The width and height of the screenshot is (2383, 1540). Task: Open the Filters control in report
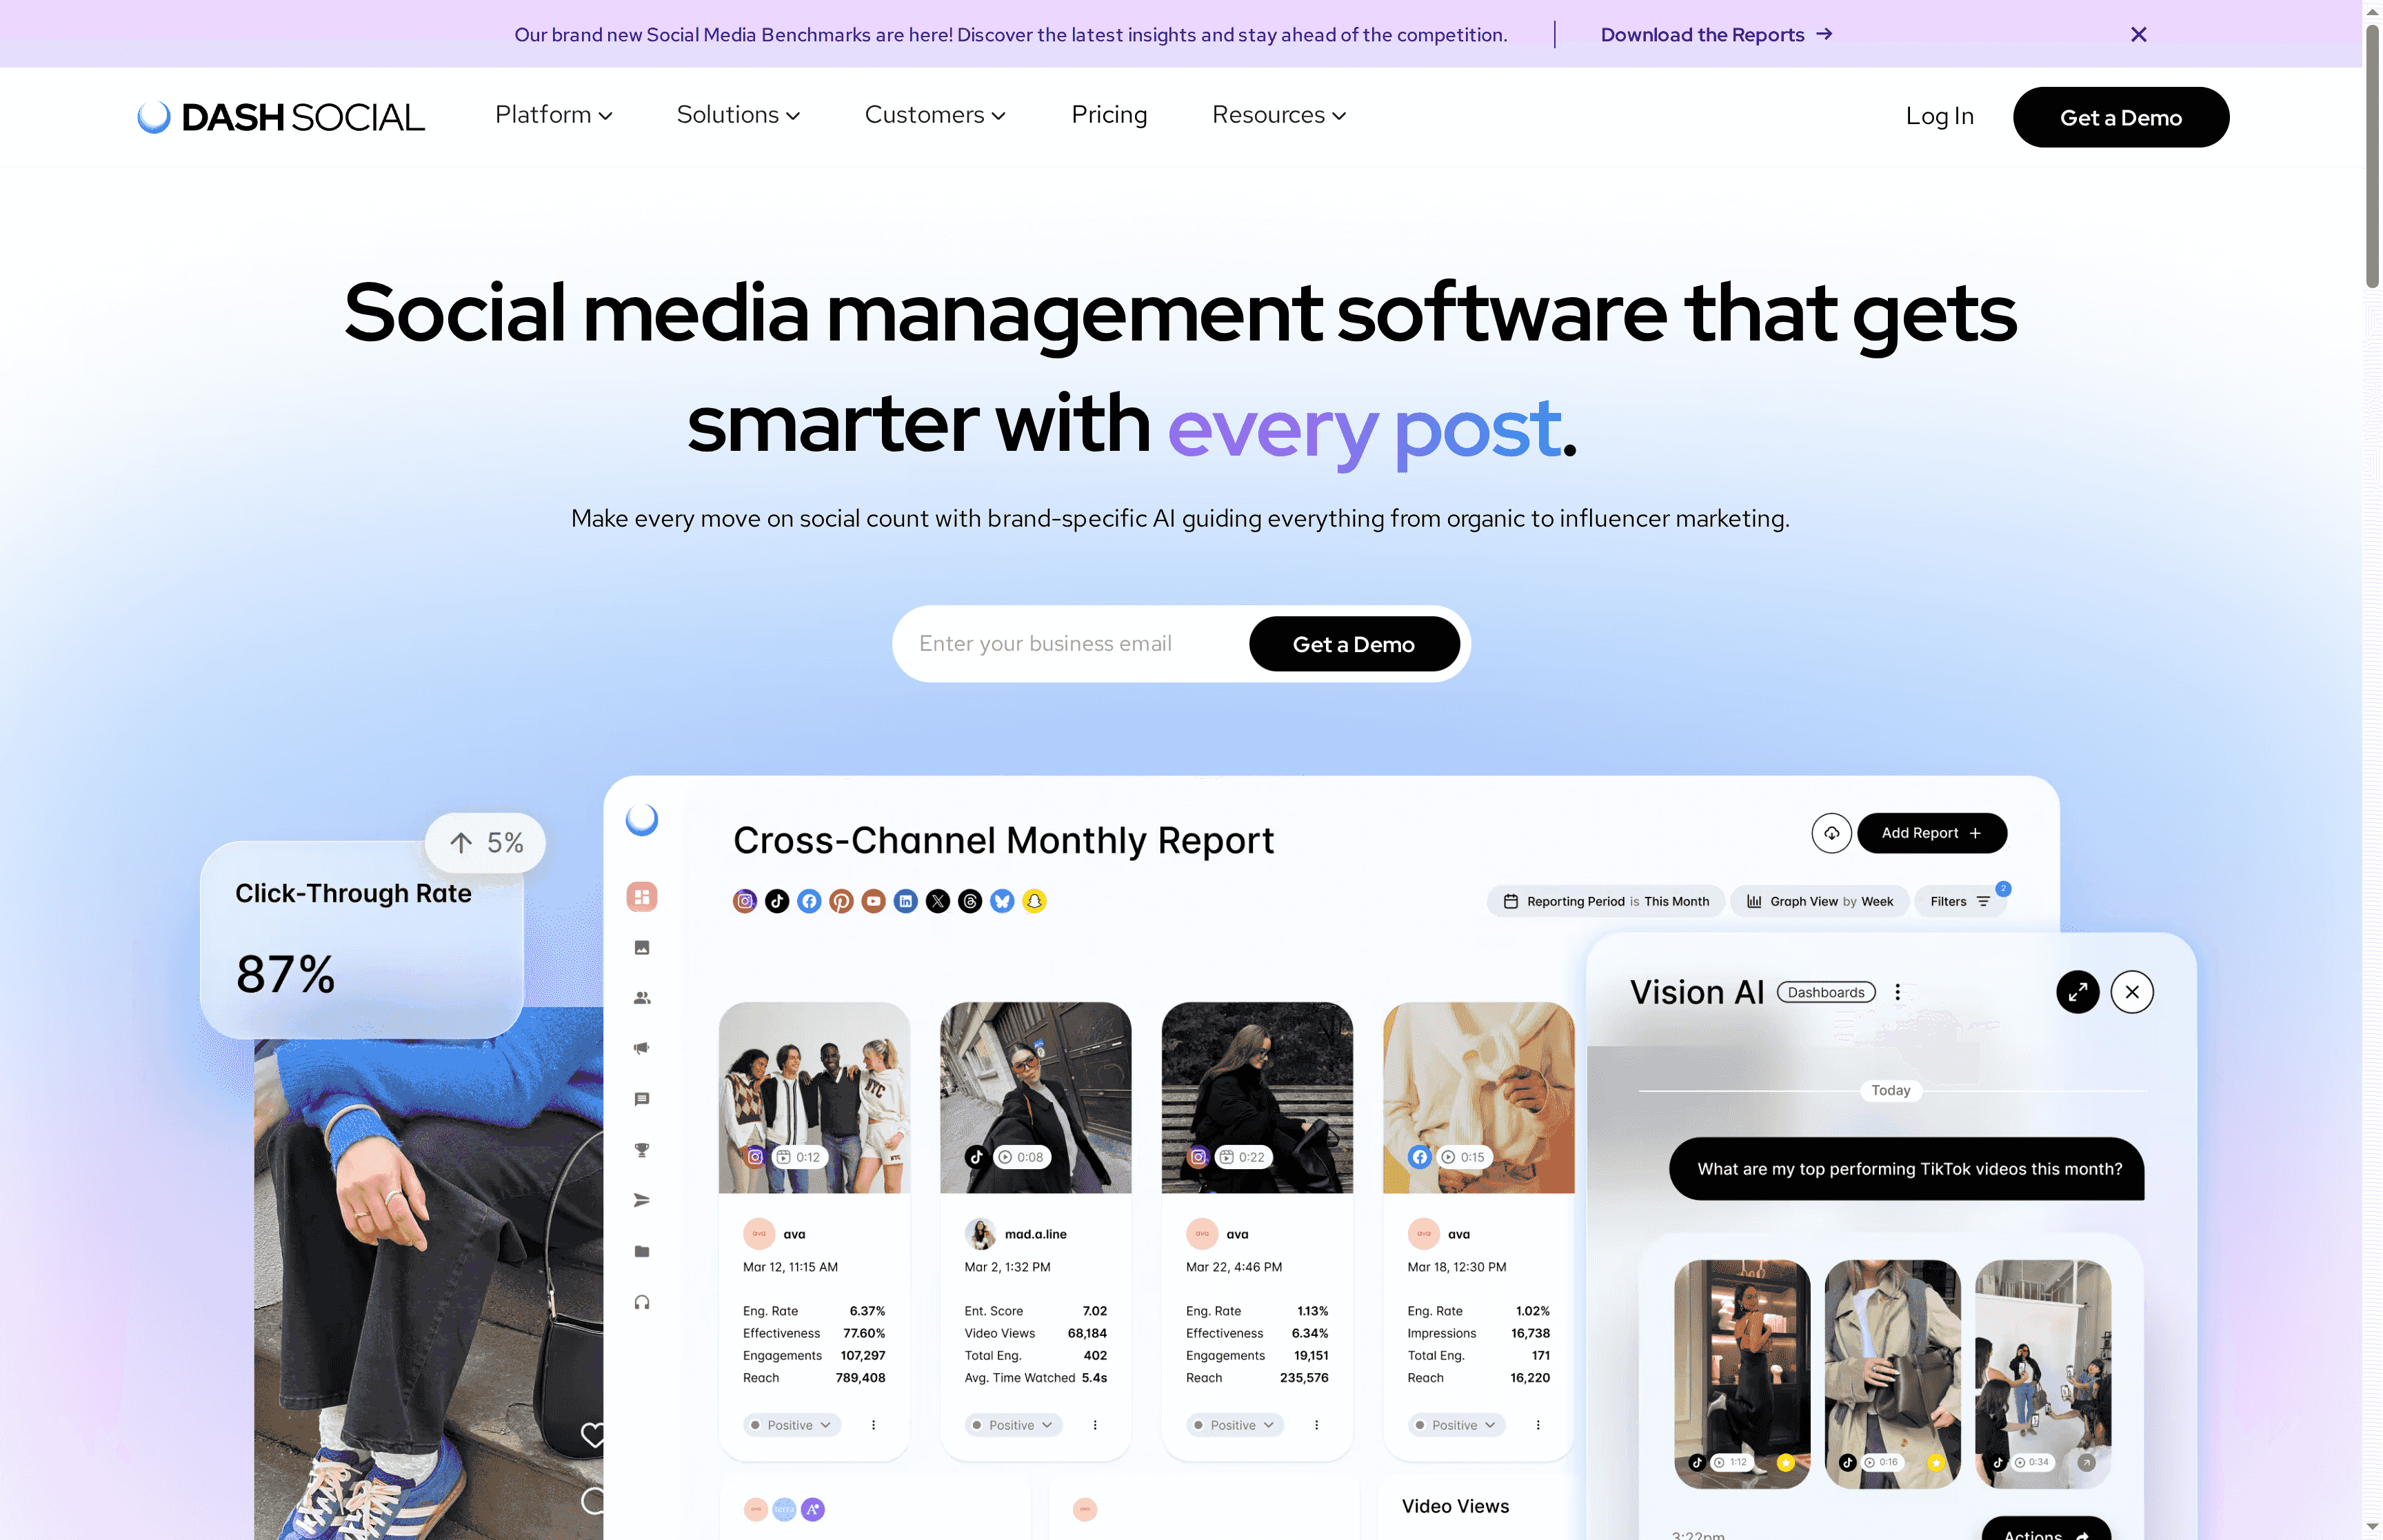(x=1959, y=901)
